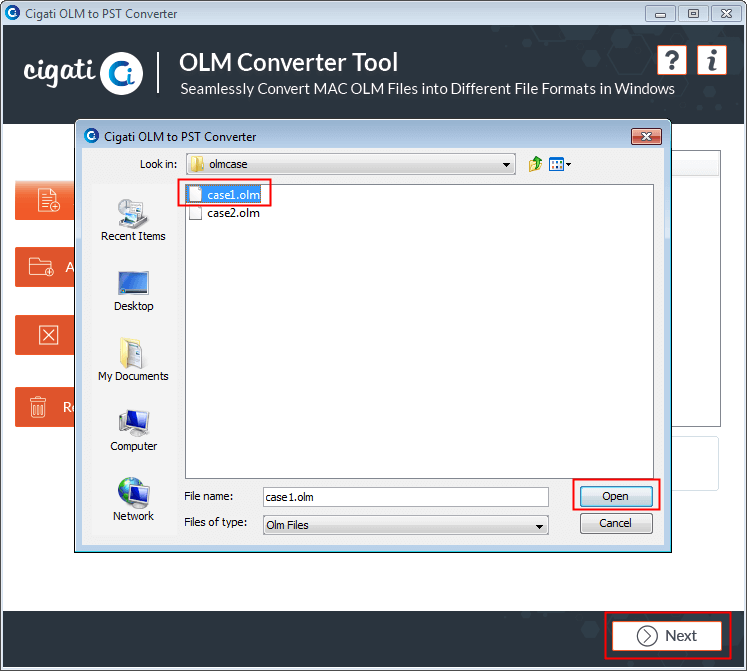Close the Cigati main window

point(726,14)
